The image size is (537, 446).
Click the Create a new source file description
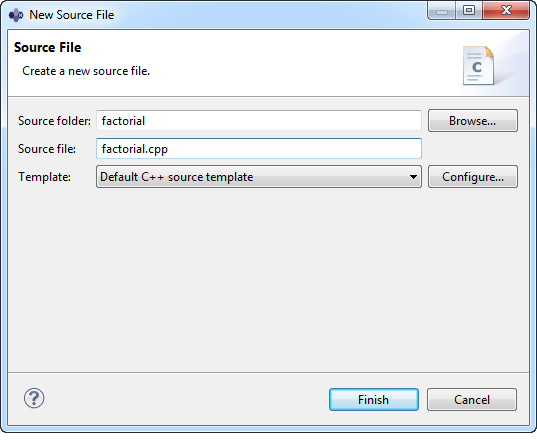point(86,71)
